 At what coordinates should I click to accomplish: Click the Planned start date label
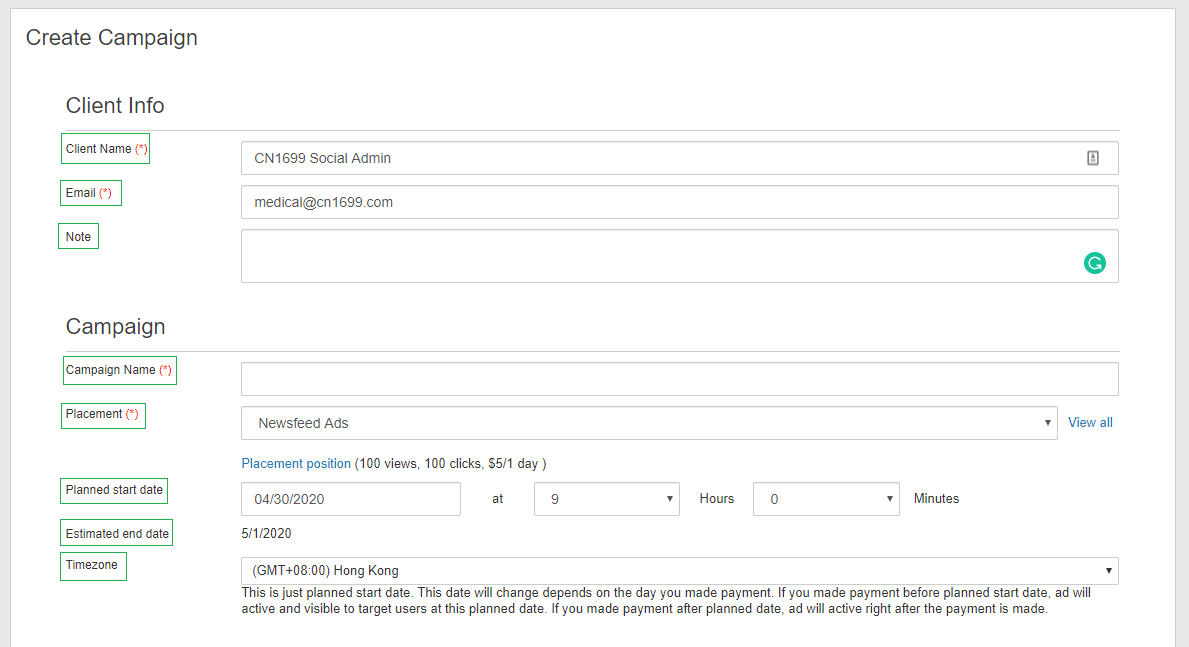click(113, 490)
